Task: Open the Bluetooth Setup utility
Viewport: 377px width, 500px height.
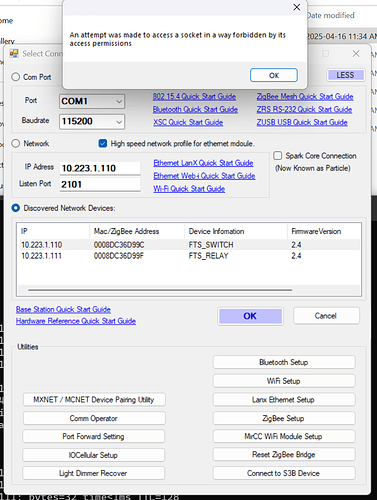Action: [284, 362]
